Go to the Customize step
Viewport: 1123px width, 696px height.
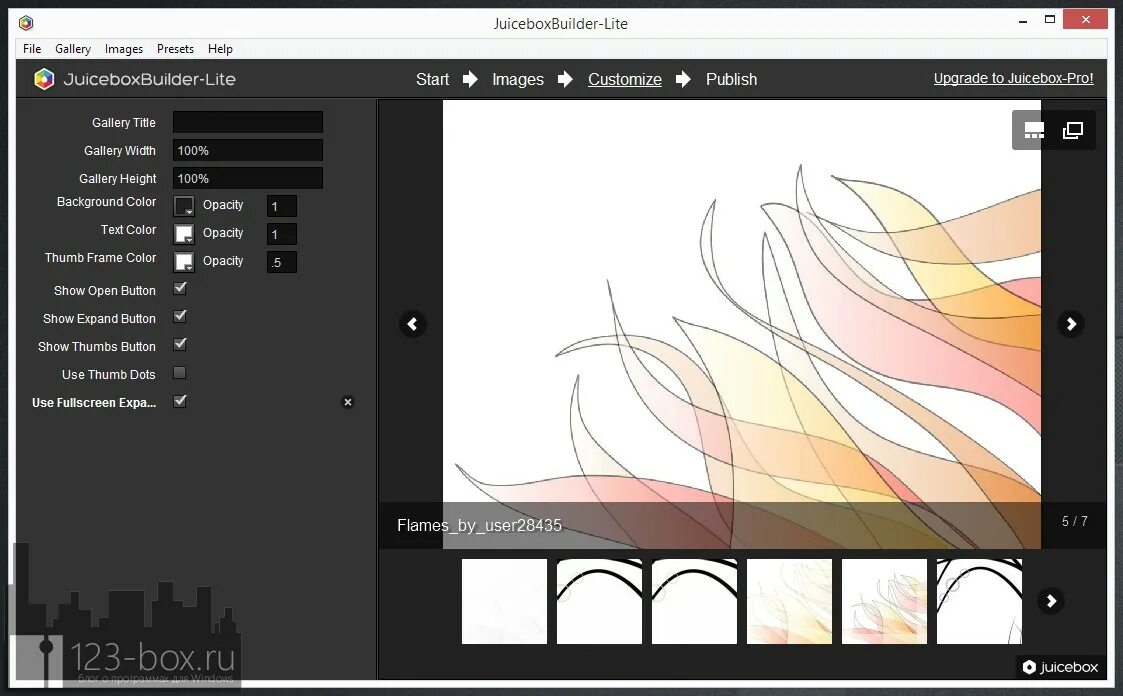coord(625,79)
